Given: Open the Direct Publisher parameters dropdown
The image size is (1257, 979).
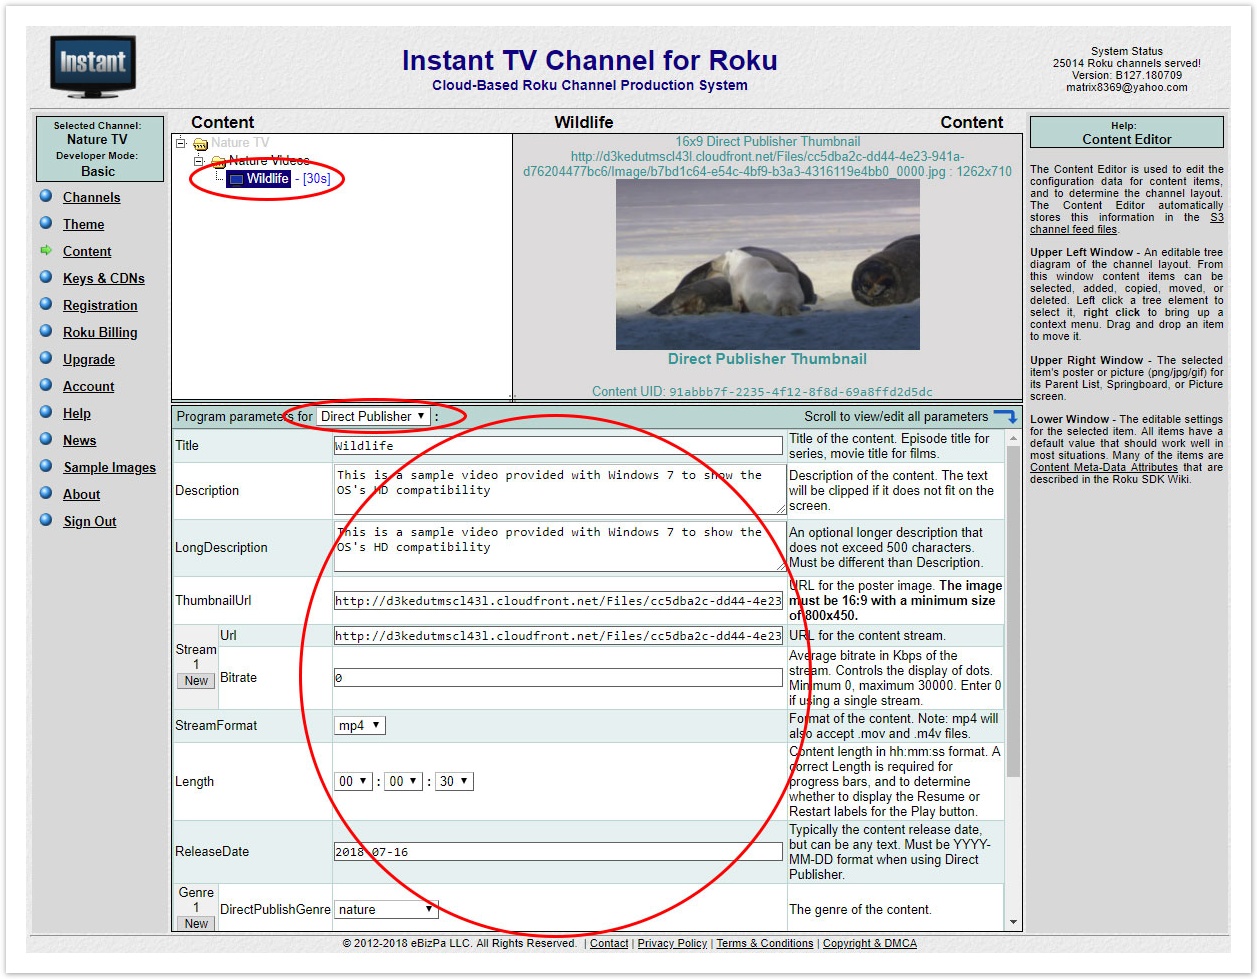Looking at the screenshot, I should pyautogui.click(x=374, y=416).
